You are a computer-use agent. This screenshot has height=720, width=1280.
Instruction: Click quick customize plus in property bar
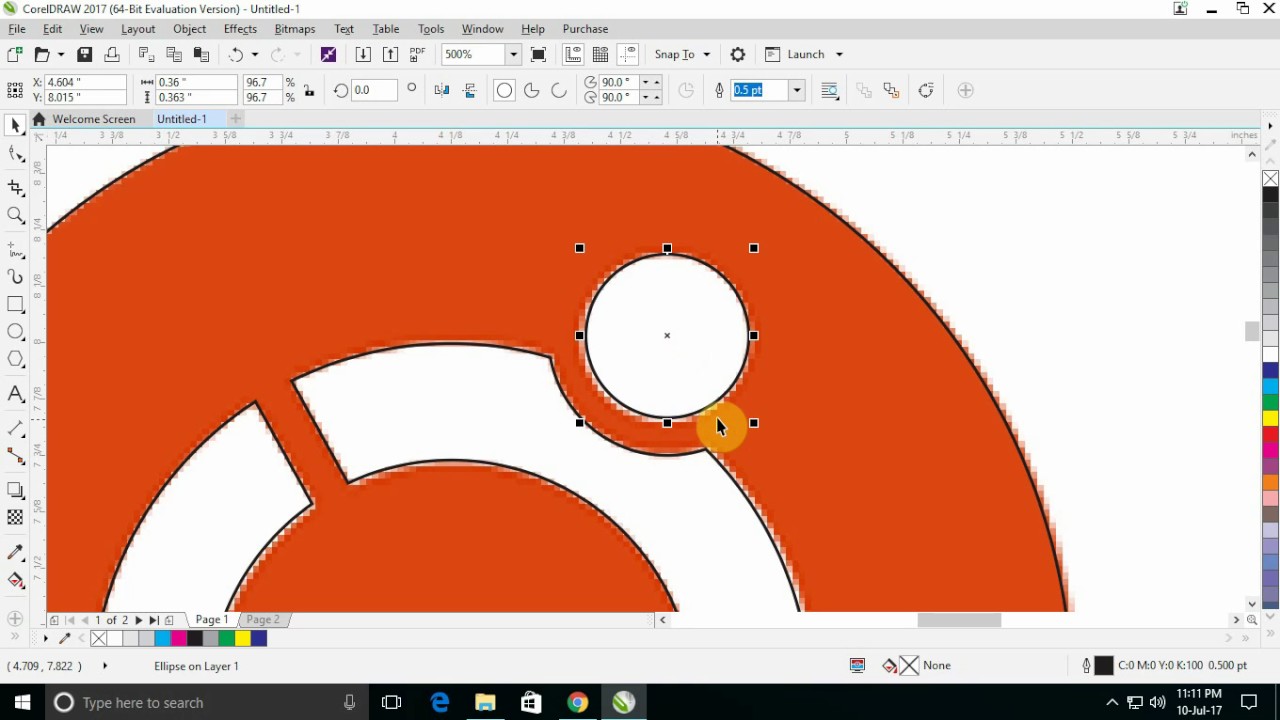pos(965,90)
